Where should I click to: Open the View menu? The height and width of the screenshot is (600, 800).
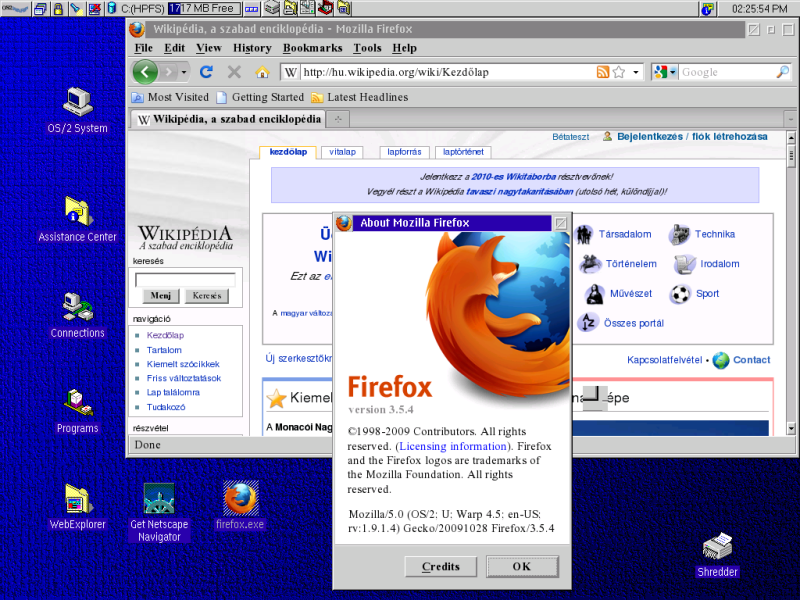(209, 48)
